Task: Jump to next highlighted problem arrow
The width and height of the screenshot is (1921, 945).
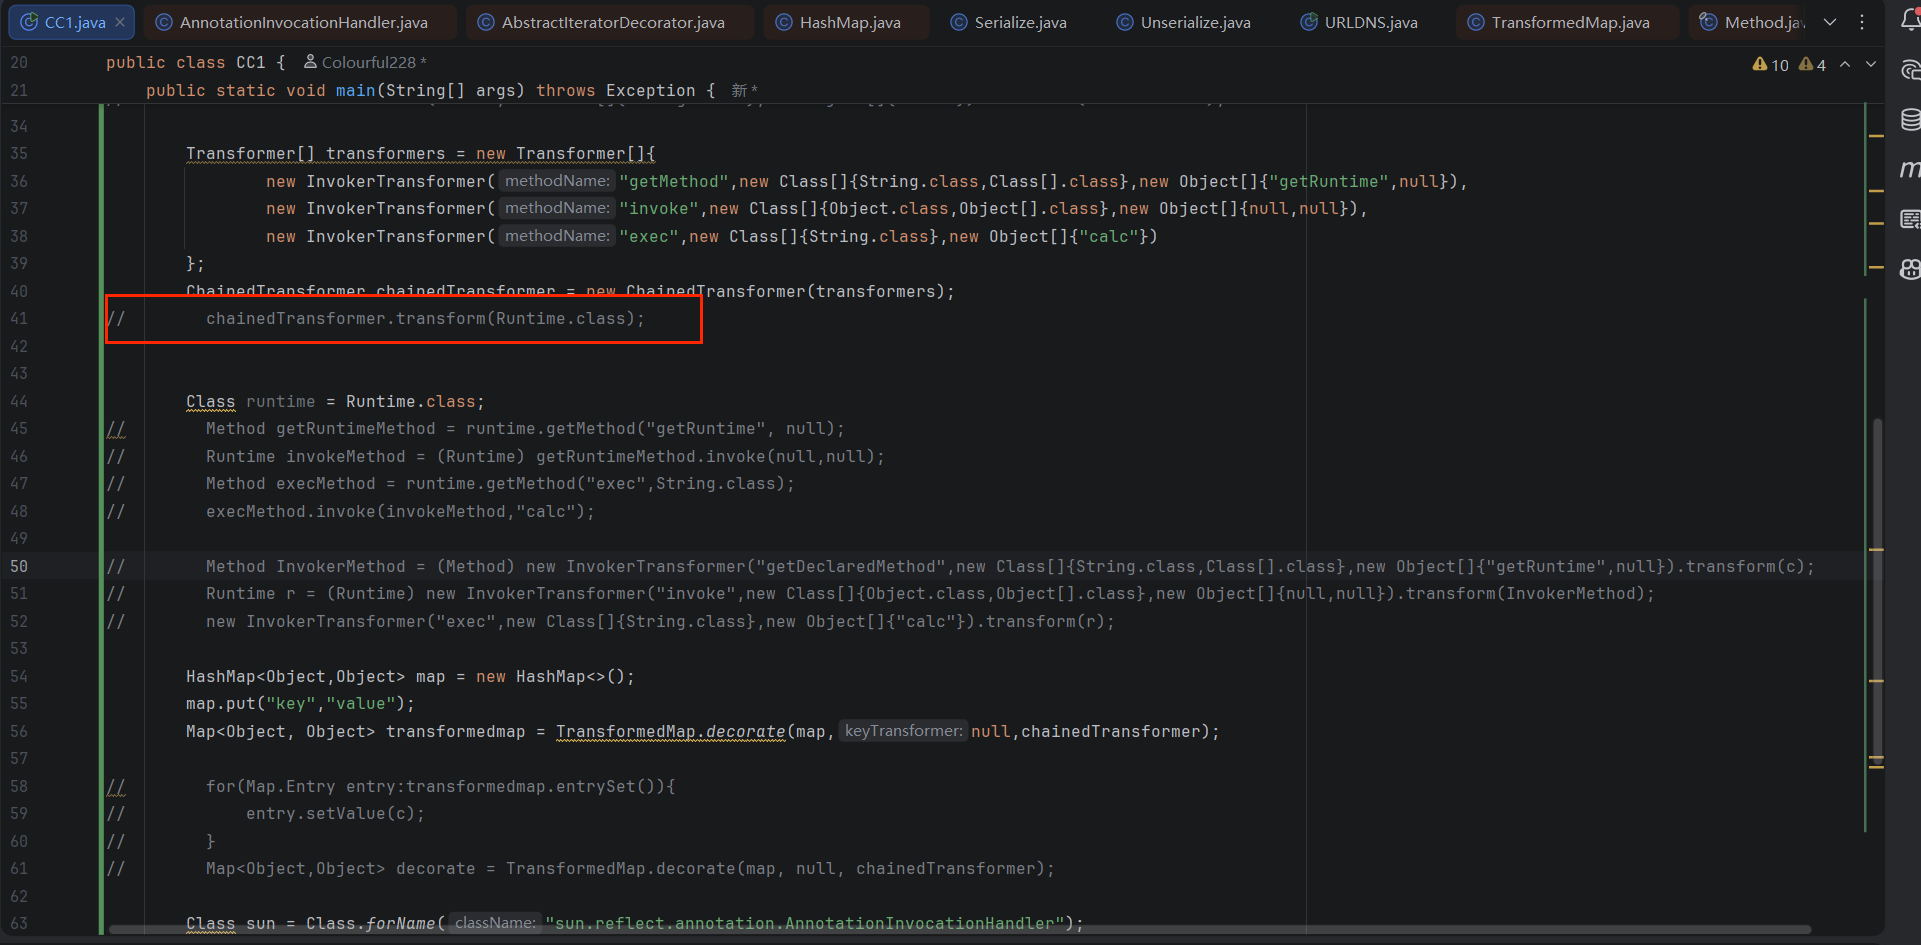Action: (1870, 64)
